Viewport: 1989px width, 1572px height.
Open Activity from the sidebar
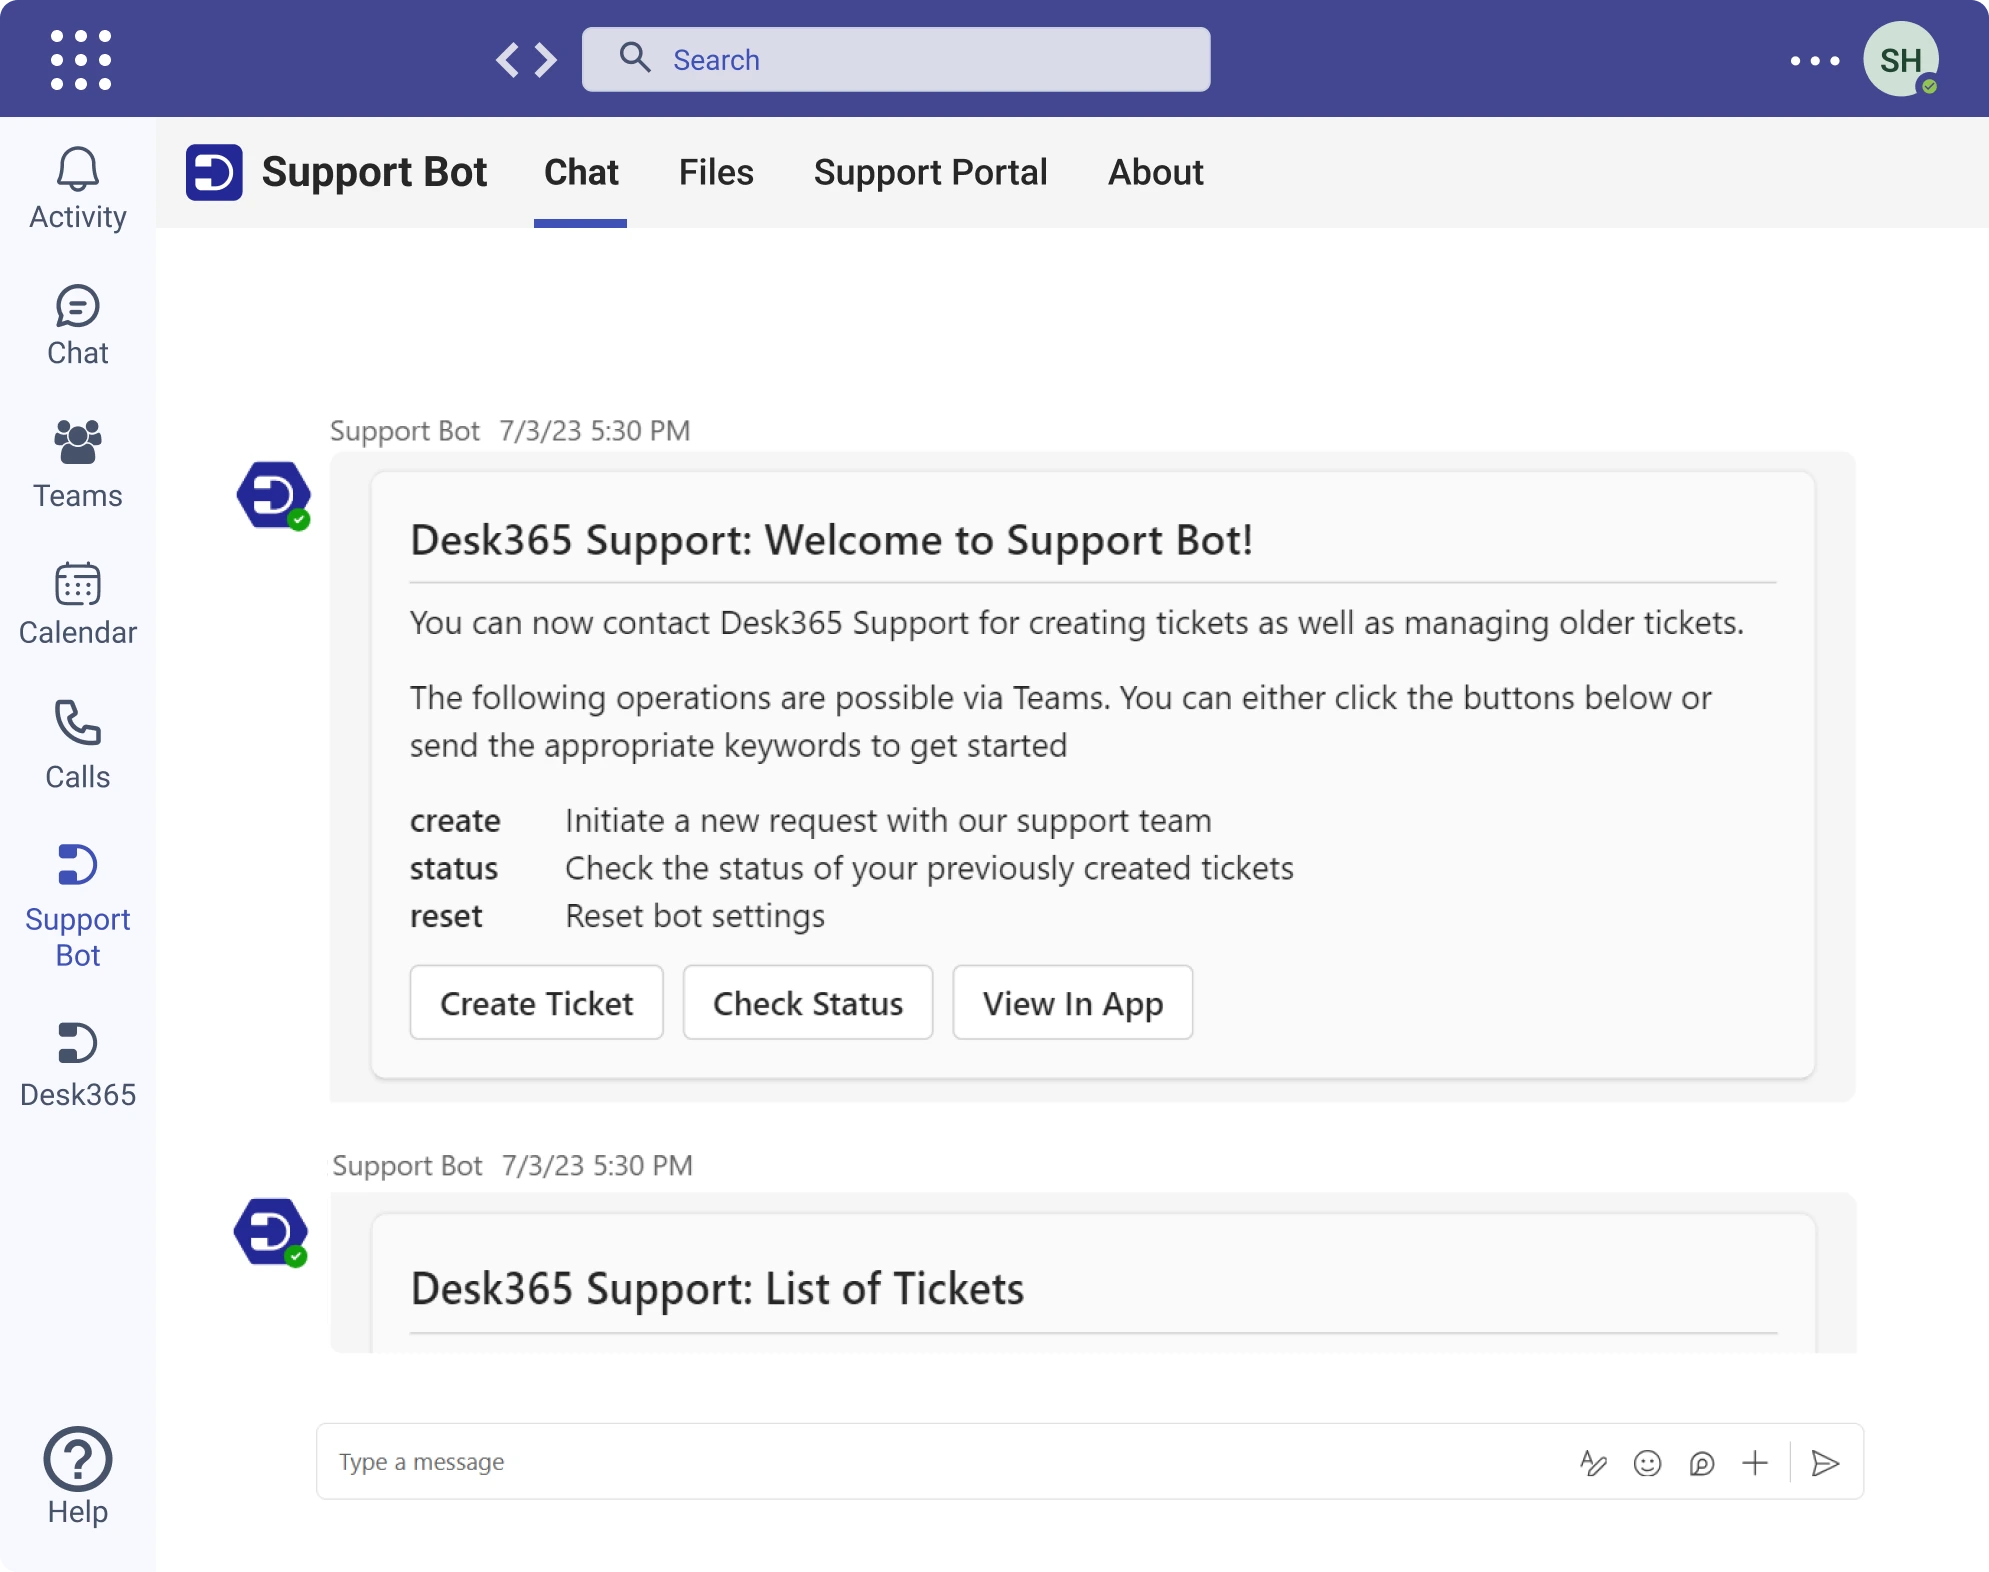(78, 189)
